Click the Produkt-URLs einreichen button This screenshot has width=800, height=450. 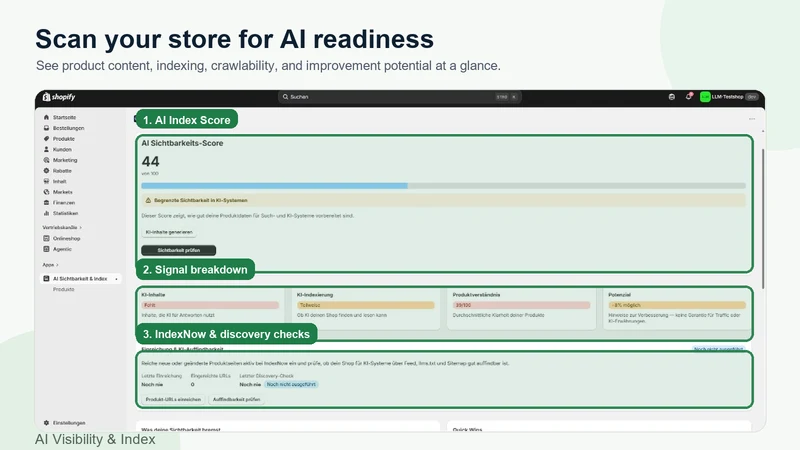[173, 399]
